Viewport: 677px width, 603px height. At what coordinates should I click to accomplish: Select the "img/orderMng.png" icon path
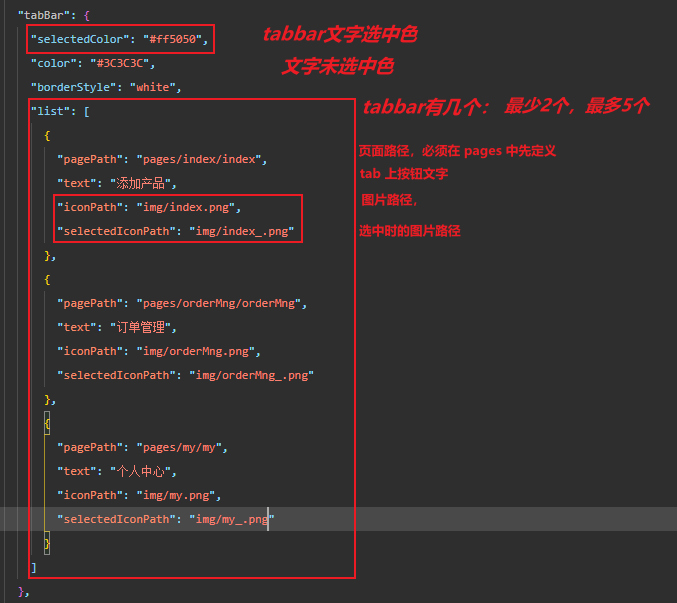[196, 351]
